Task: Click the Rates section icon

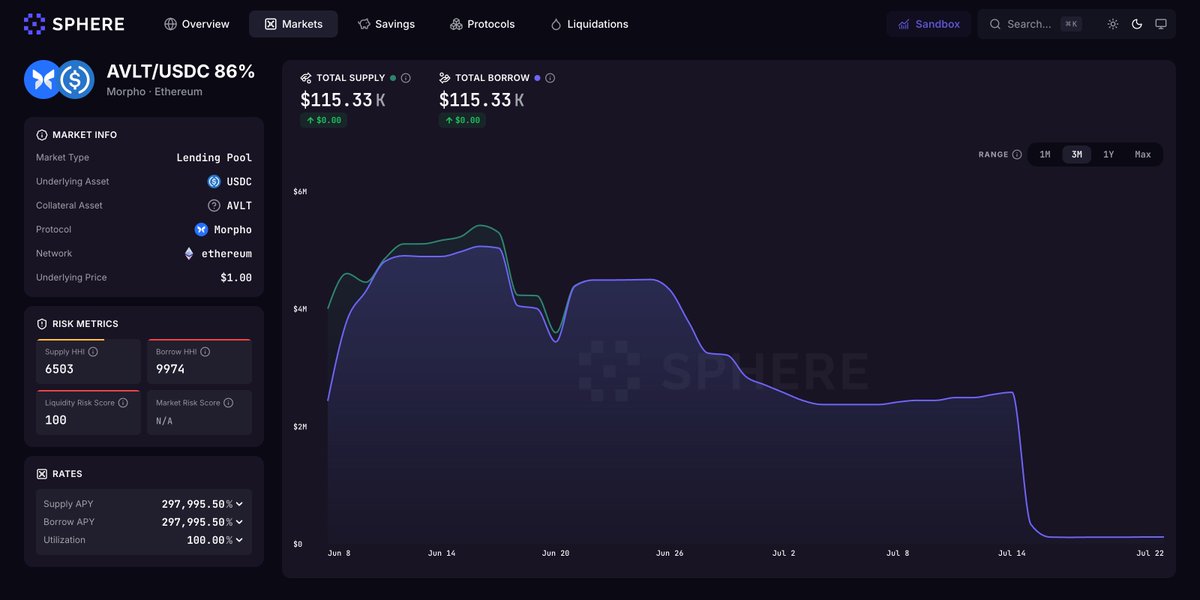Action: point(42,474)
